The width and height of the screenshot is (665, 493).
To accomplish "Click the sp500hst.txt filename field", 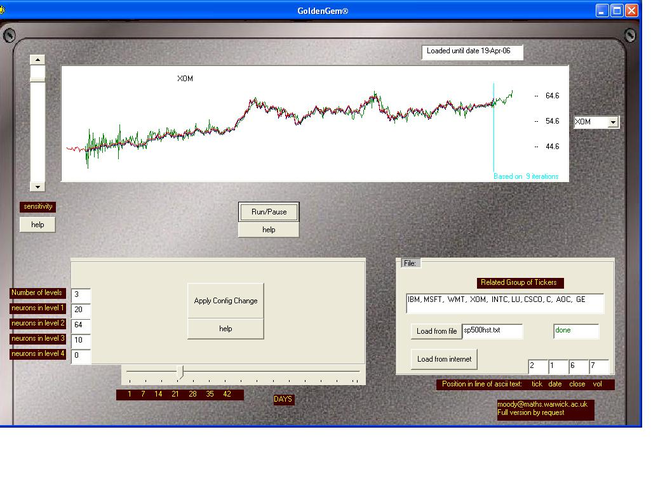I will pos(492,331).
